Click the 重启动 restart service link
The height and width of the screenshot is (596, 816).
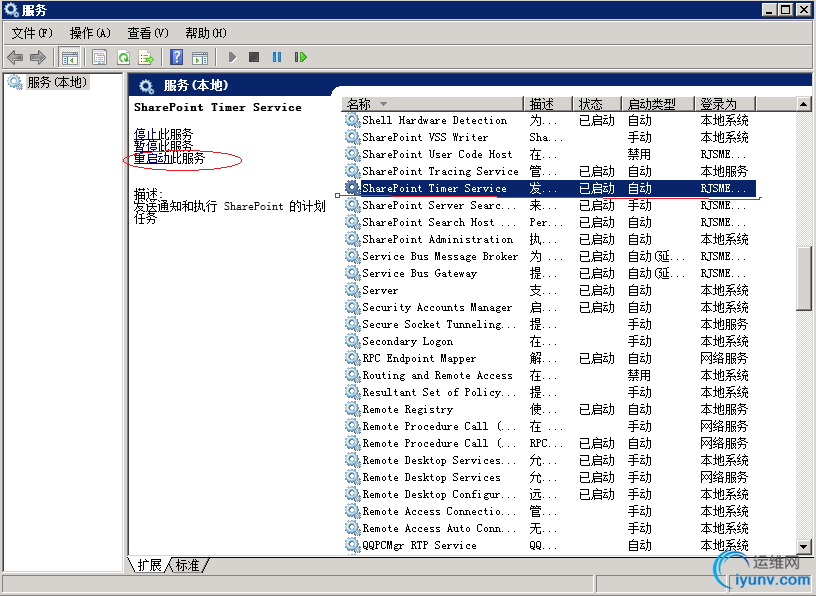click(x=152, y=158)
